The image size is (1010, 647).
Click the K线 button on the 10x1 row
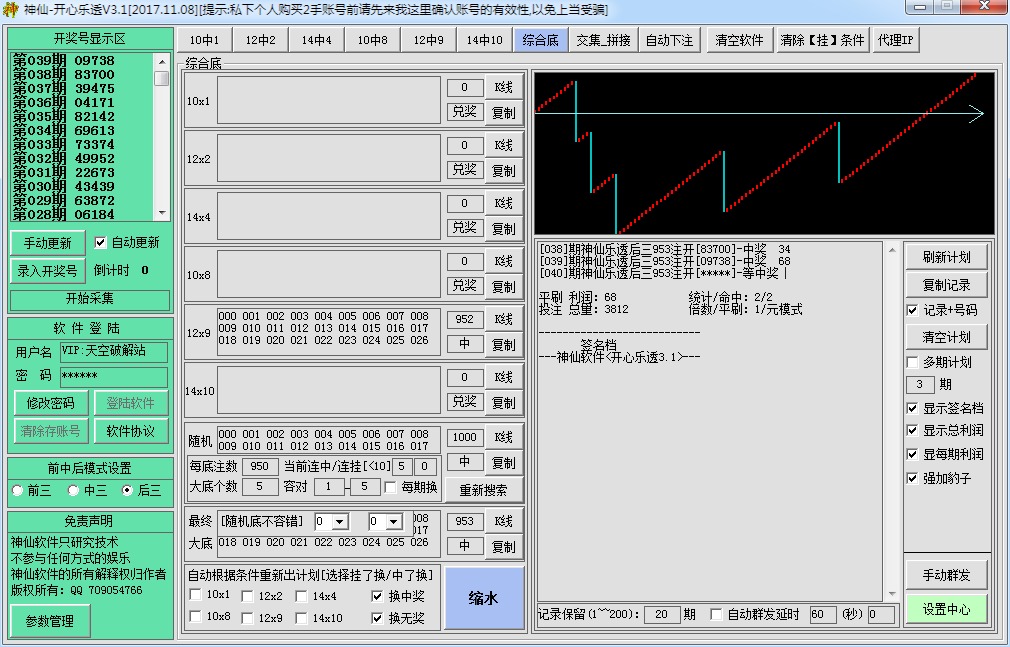point(503,87)
